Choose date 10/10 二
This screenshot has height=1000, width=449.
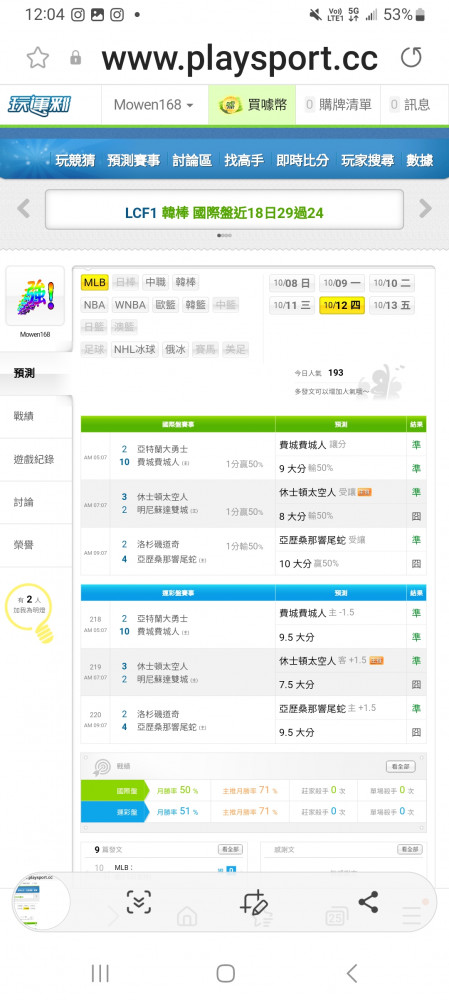[392, 283]
